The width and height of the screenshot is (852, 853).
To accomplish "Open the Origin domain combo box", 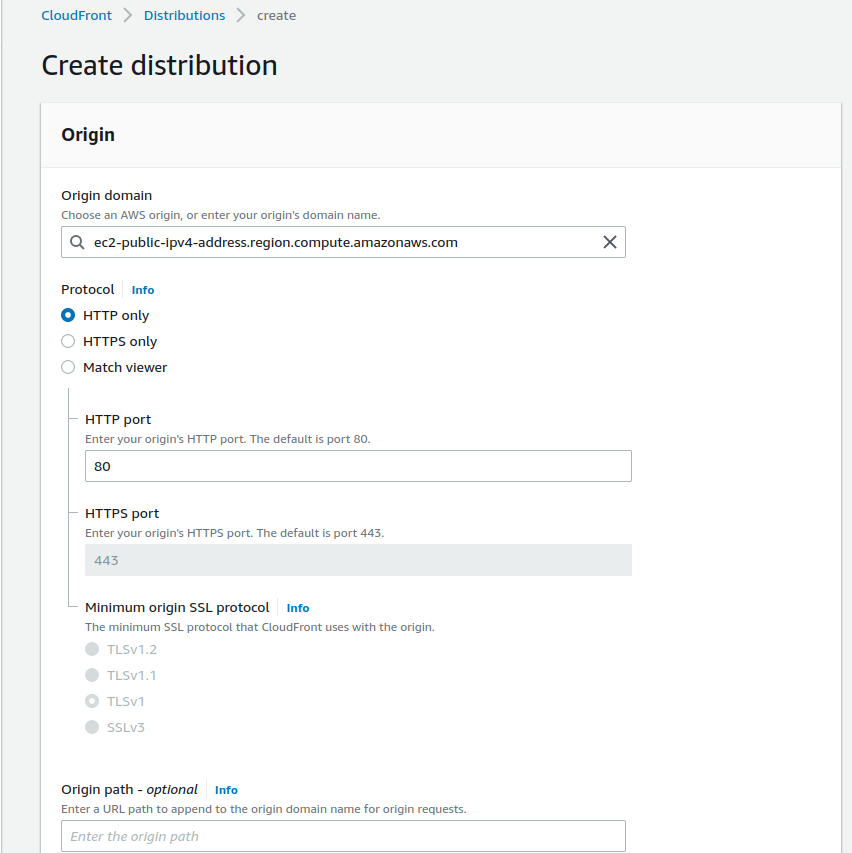I will coord(340,243).
